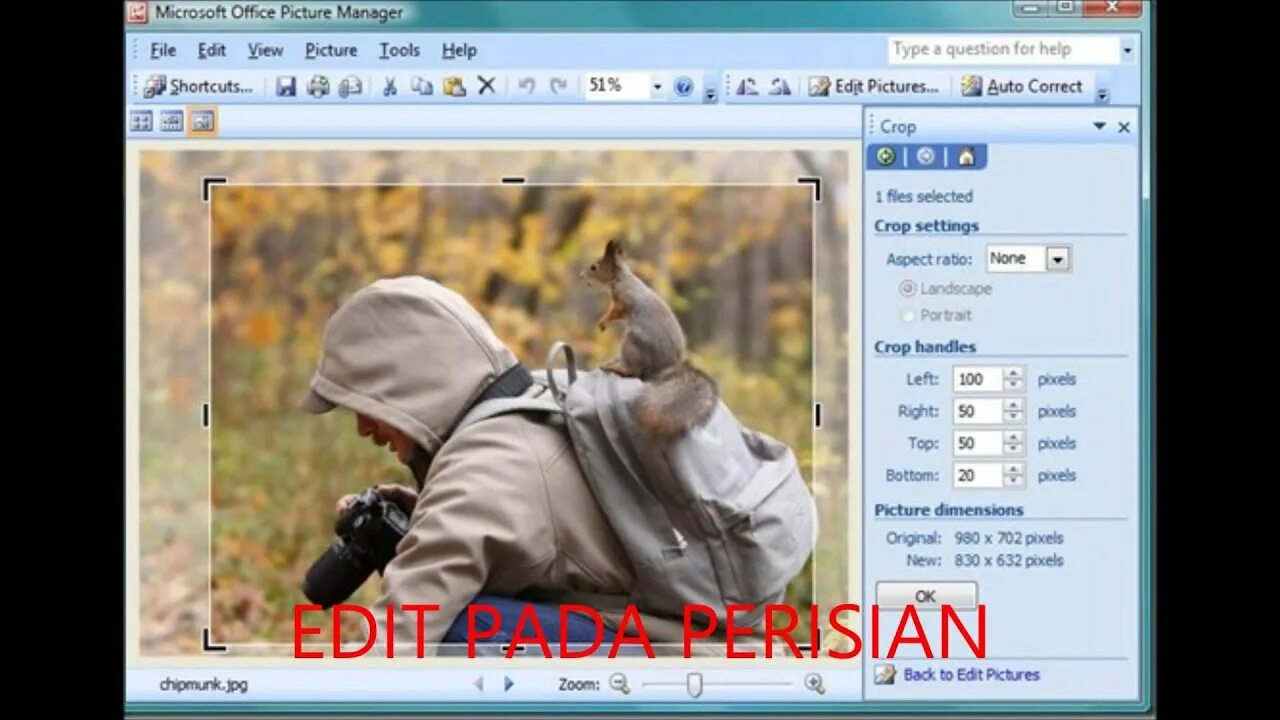
Task: Click the zoom slider thumb
Action: coord(695,684)
